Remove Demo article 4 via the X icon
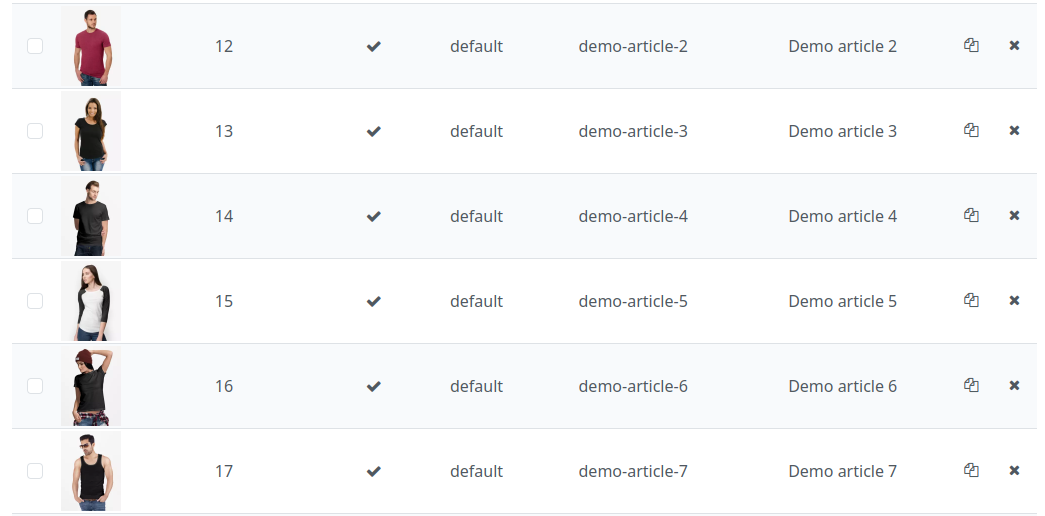 [1014, 216]
